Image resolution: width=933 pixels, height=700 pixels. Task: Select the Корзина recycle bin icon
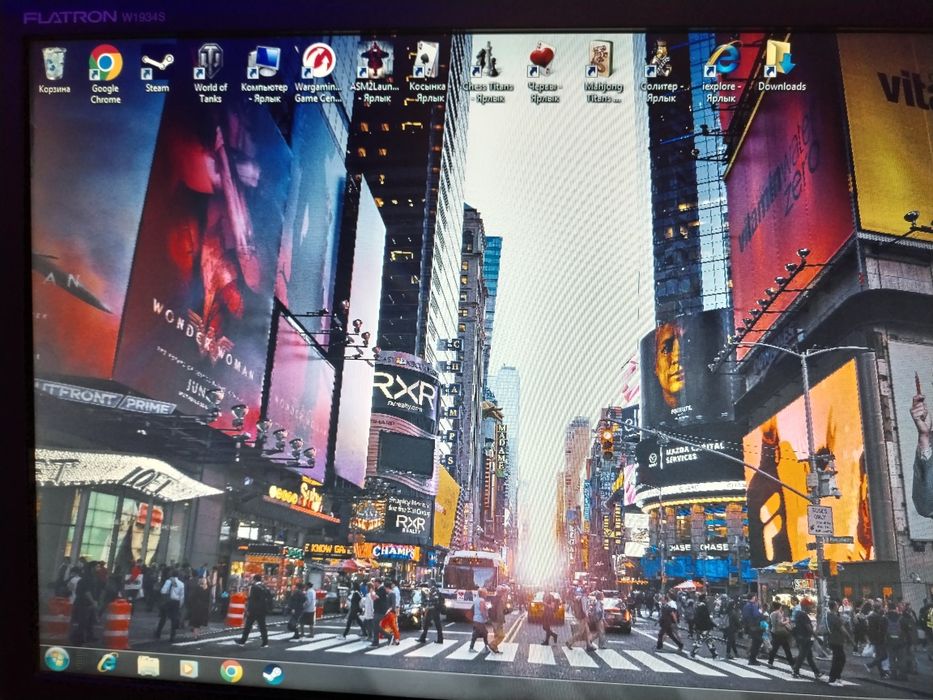point(54,70)
